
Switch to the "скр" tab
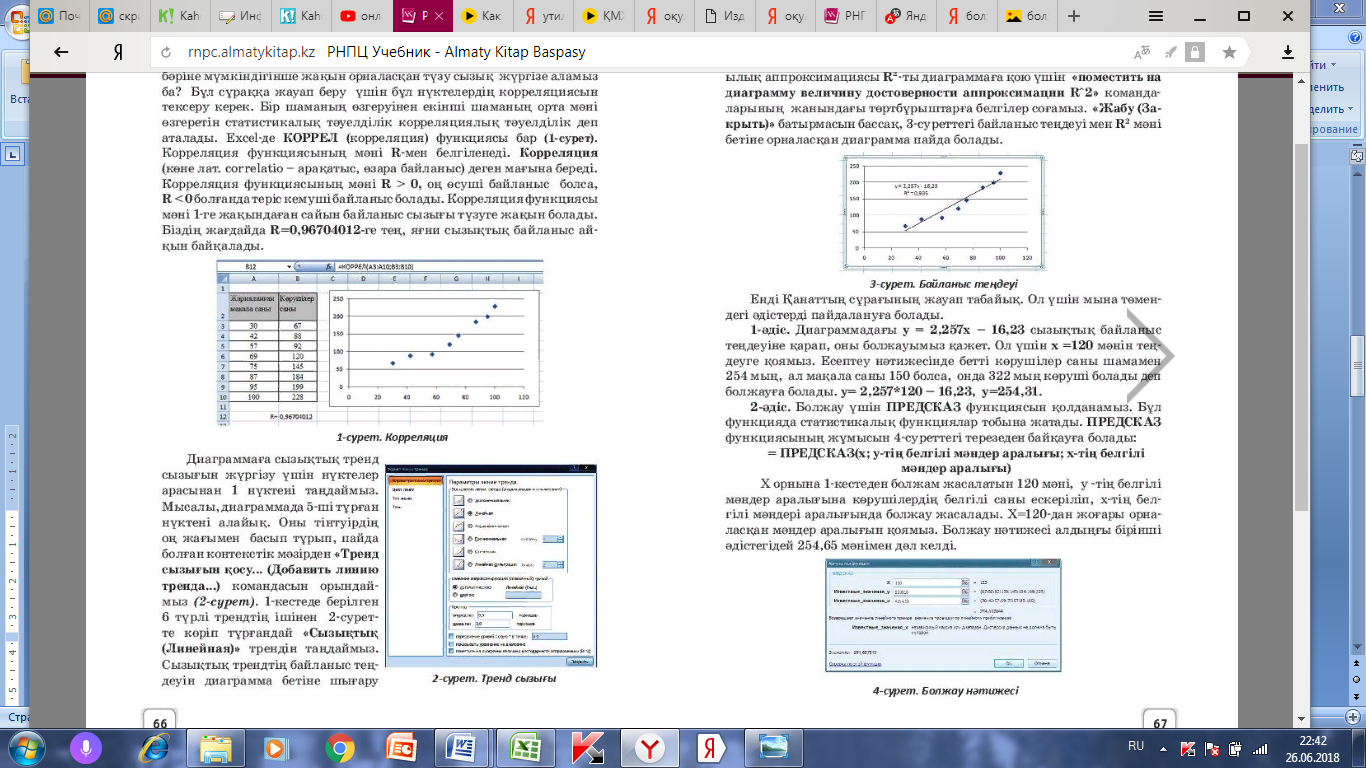[122, 16]
